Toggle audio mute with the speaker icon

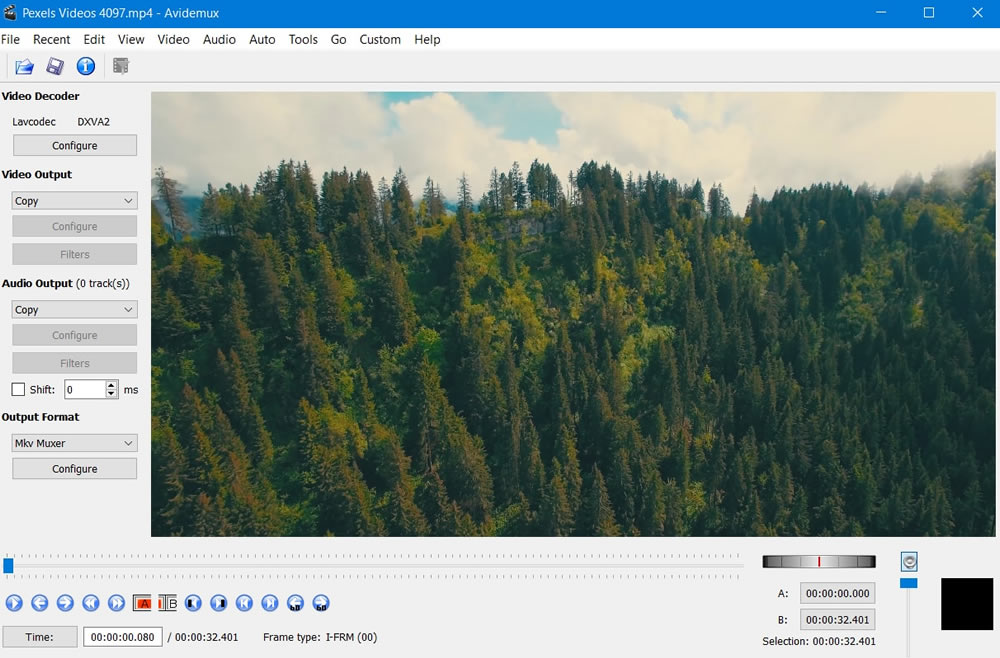(909, 562)
